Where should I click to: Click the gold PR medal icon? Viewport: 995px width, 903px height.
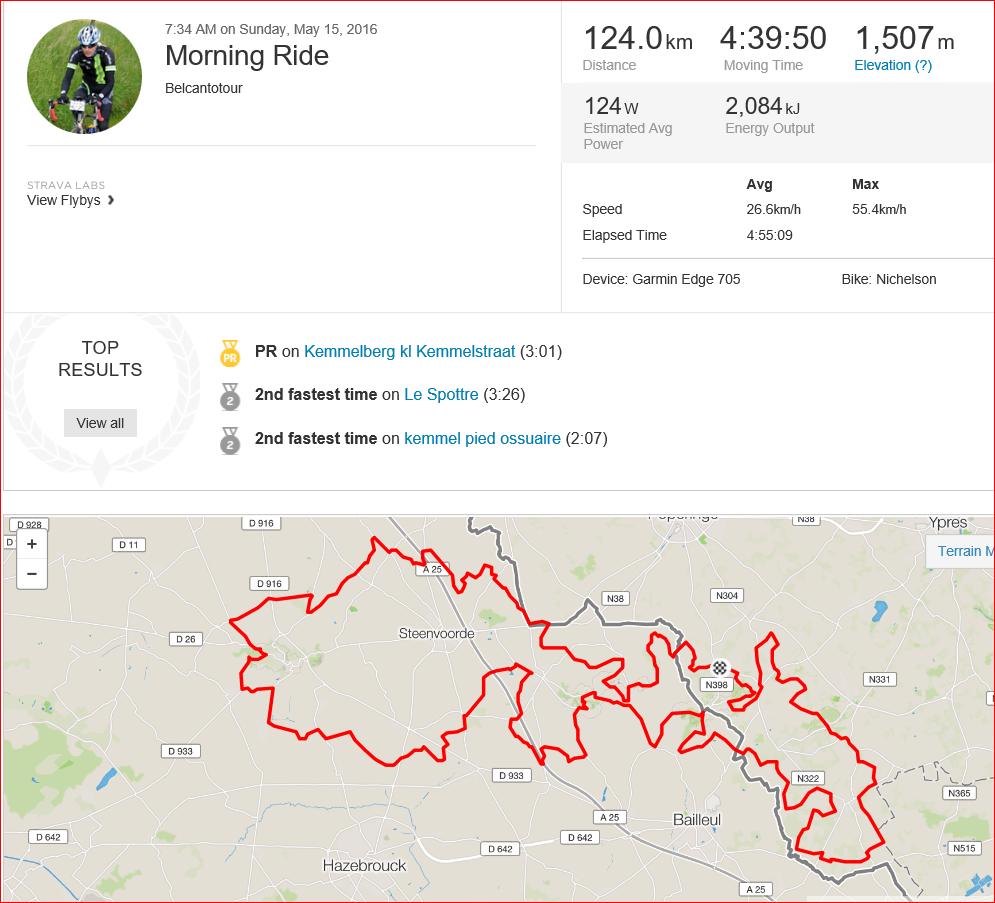click(230, 353)
